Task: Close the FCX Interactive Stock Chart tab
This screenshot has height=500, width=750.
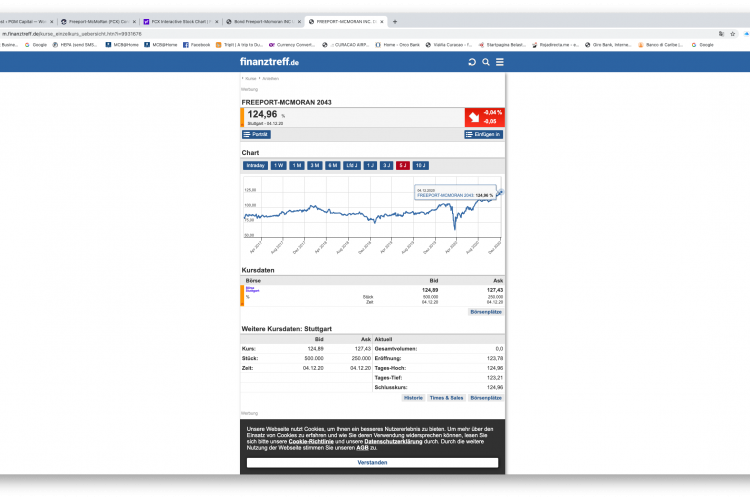Action: tap(217, 22)
